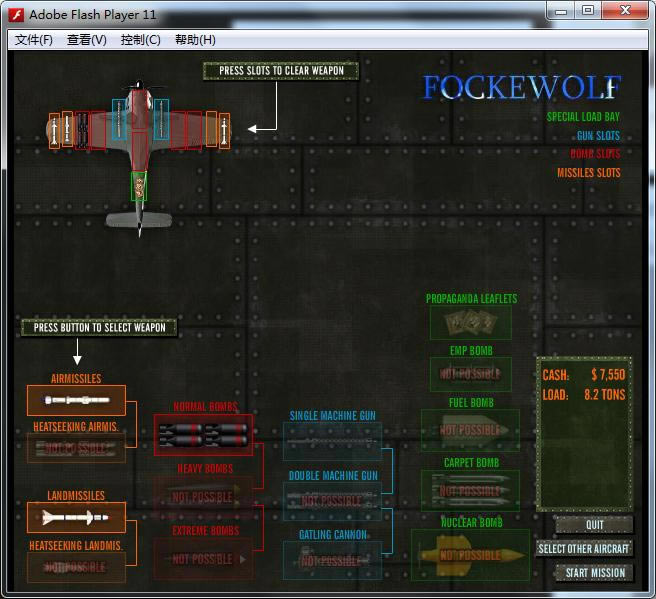Pick the Normal Bombs weapon
The image size is (656, 599).
pos(203,434)
